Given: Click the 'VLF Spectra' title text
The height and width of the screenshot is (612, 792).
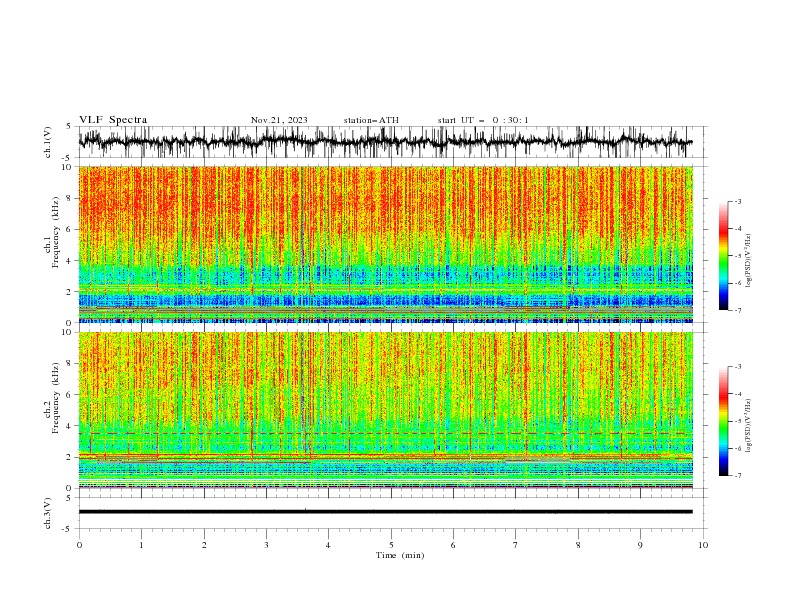Looking at the screenshot, I should (x=113, y=120).
